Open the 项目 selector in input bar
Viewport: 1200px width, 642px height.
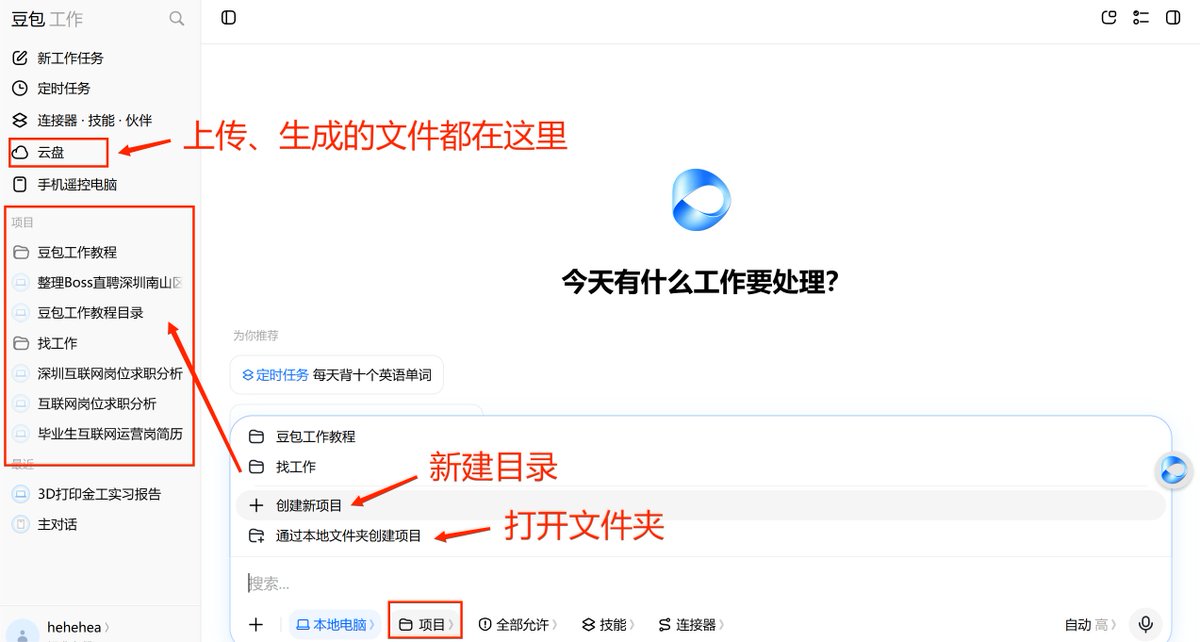[x=425, y=624]
